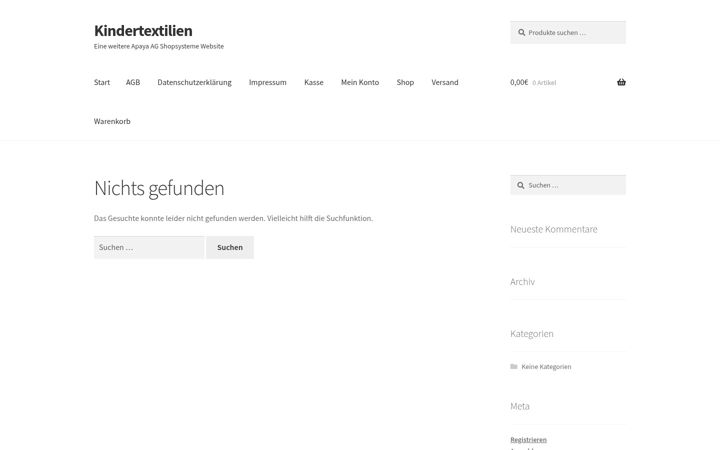The width and height of the screenshot is (720, 450).
Task: Click the Nichts gefunden heading
Action: pyautogui.click(x=159, y=188)
